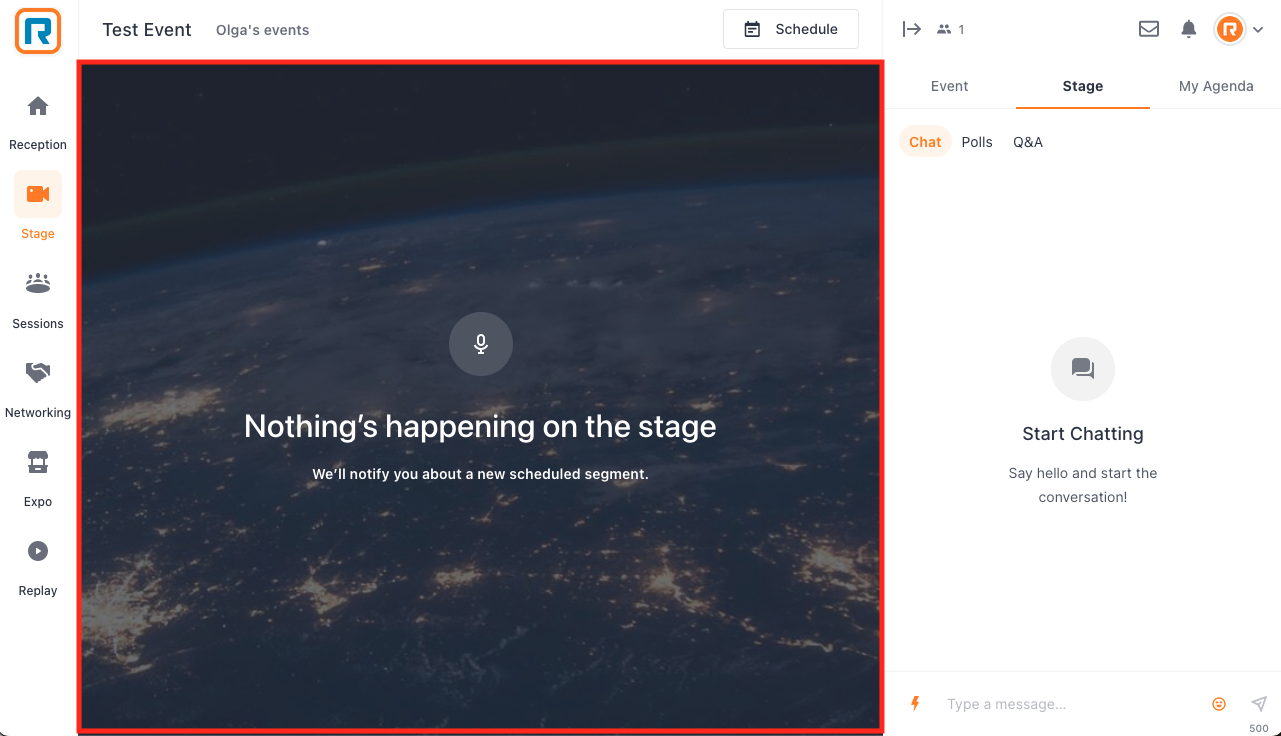Image resolution: width=1281 pixels, height=736 pixels.
Task: Click the 'Say hello and start the conversation!' text
Action: (1083, 485)
